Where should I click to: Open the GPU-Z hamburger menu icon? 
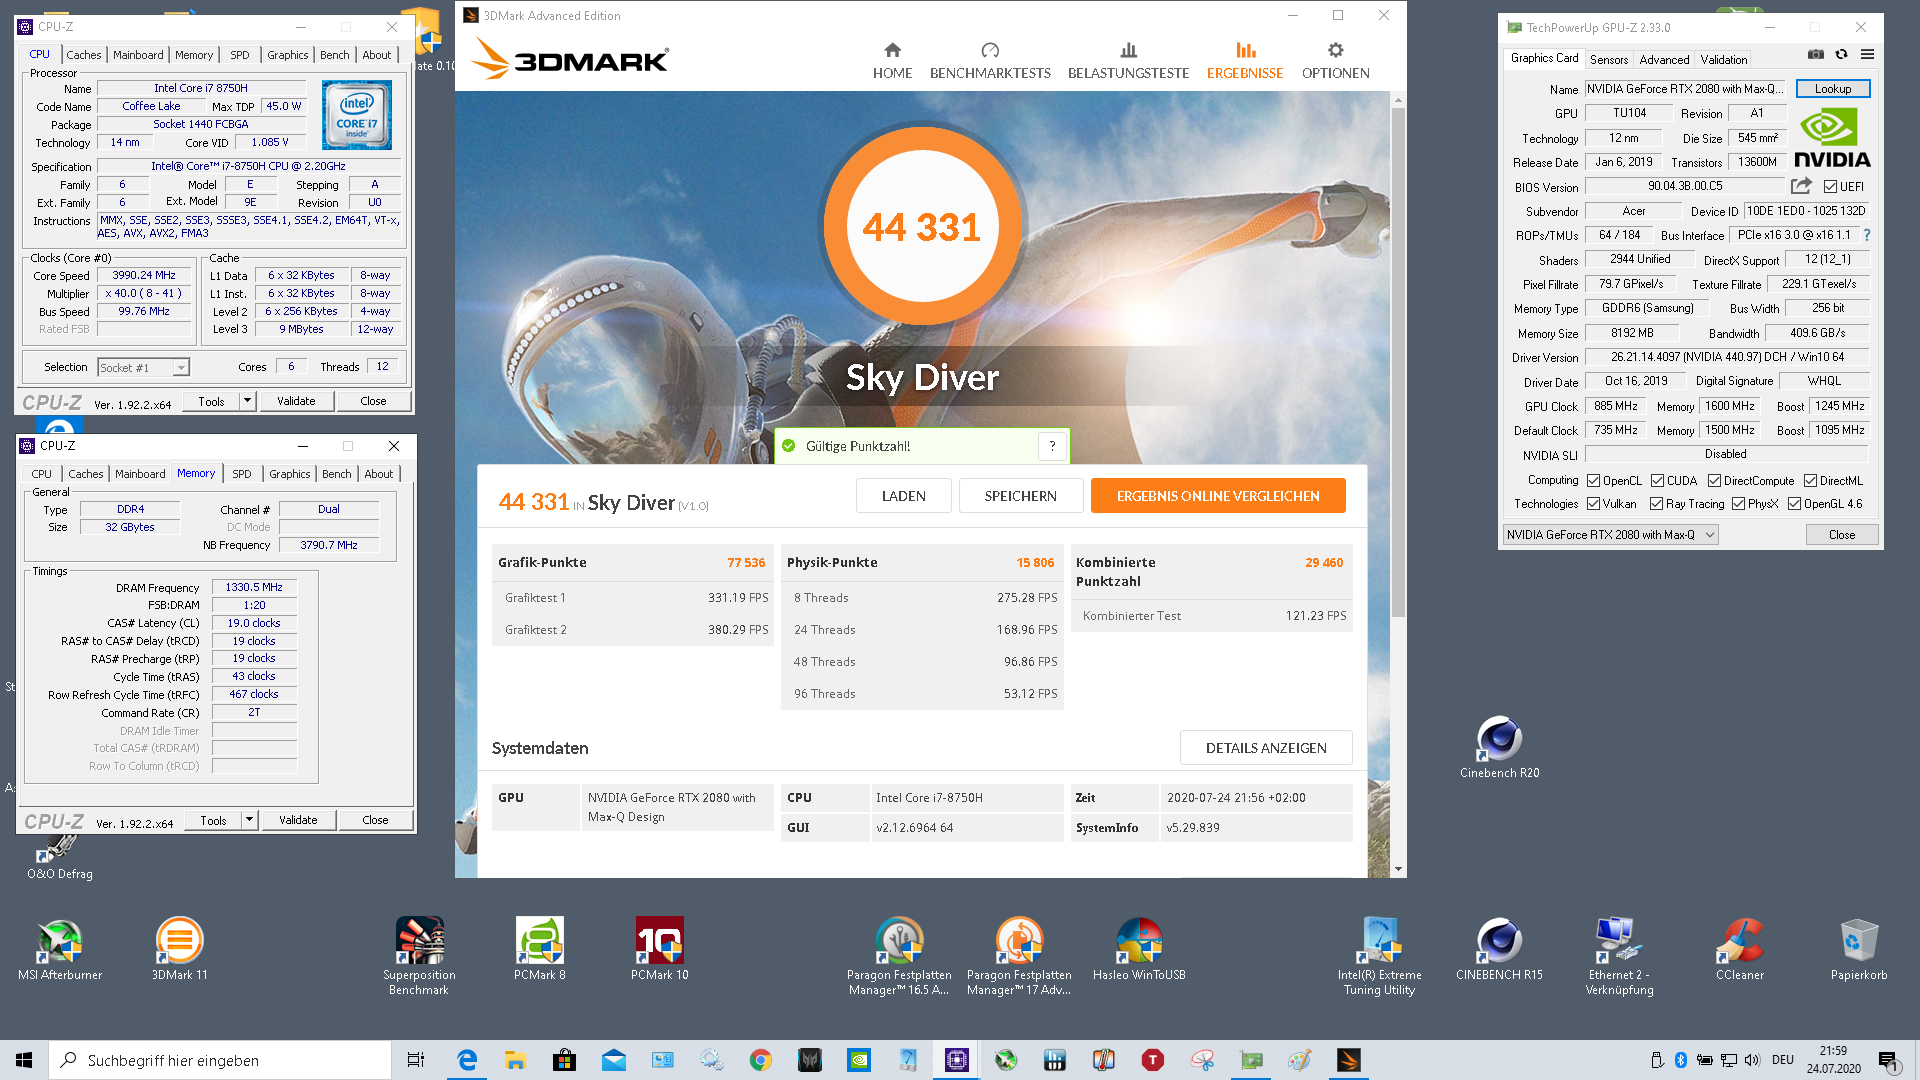(x=1867, y=55)
